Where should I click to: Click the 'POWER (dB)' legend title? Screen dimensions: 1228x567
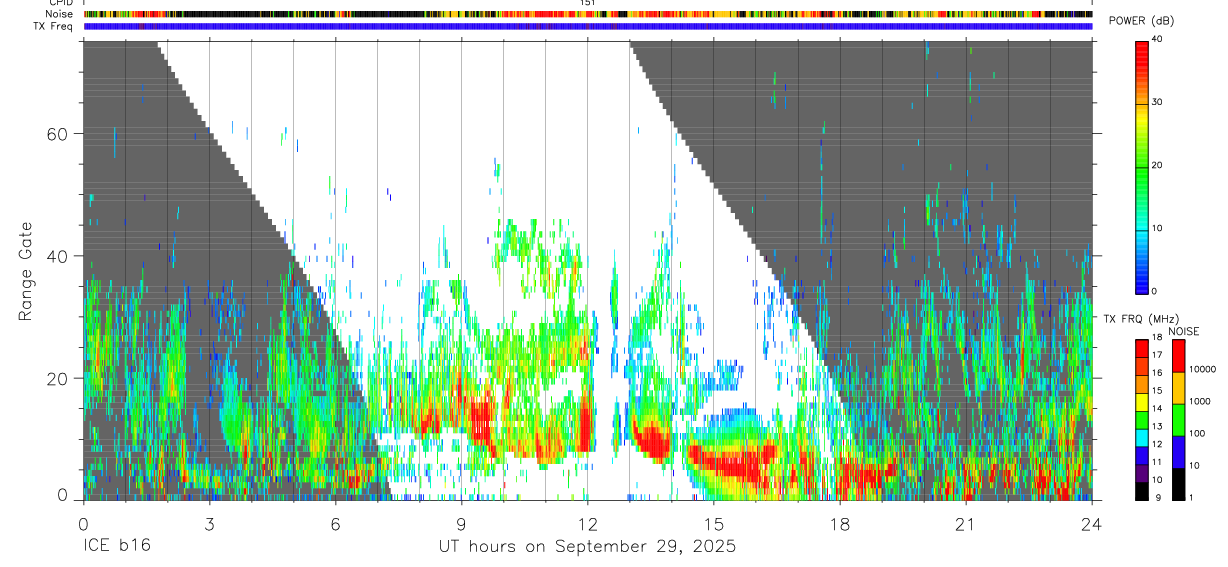coord(1141,21)
